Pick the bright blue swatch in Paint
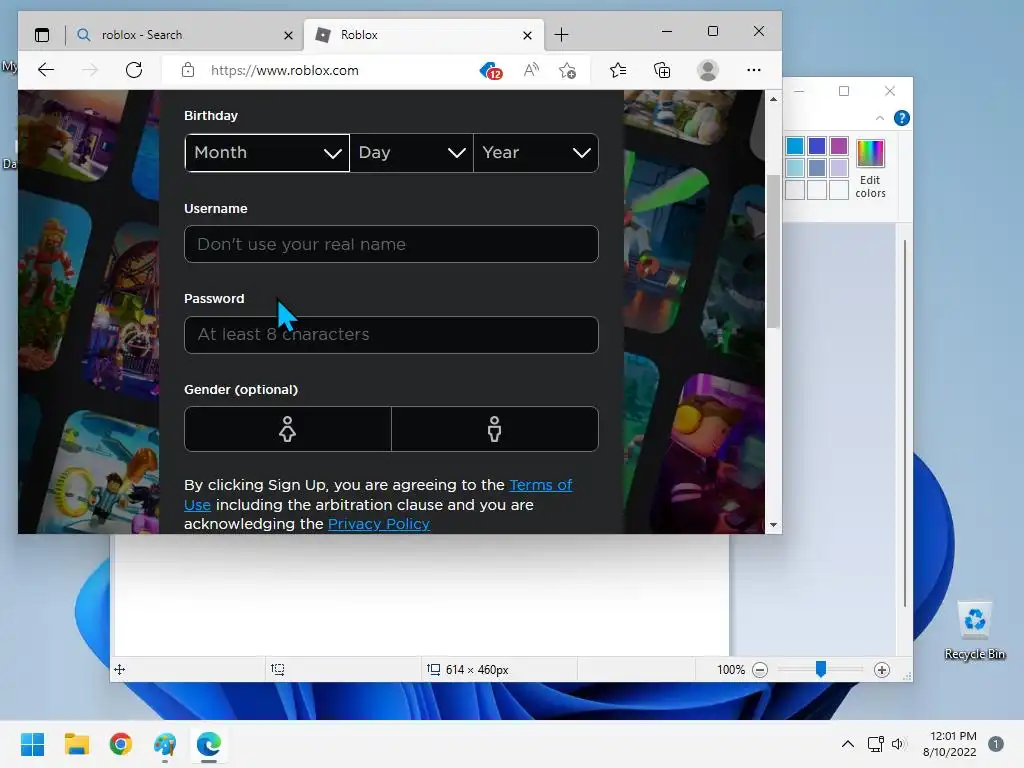 [x=795, y=146]
